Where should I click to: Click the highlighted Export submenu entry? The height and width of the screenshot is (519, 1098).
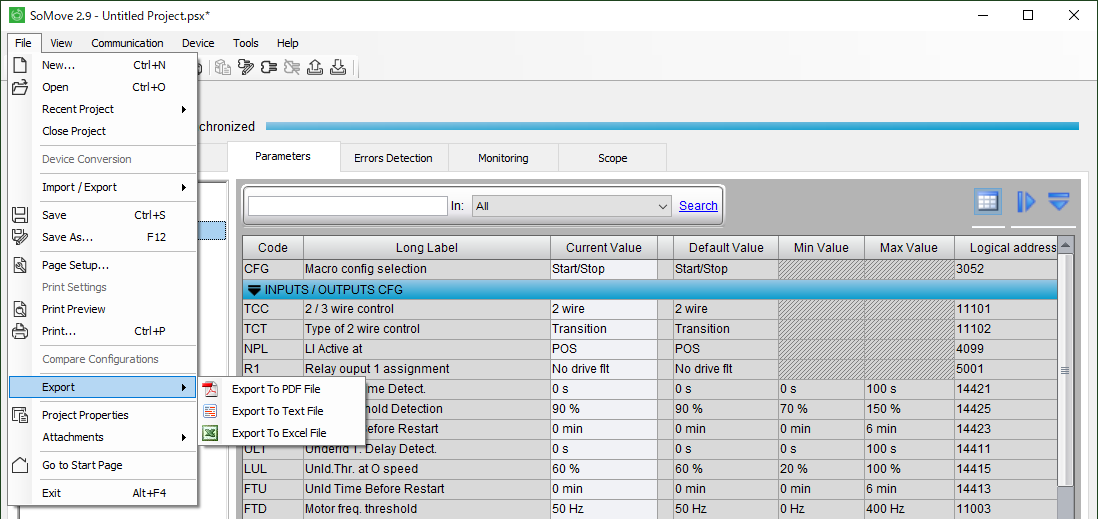click(102, 387)
